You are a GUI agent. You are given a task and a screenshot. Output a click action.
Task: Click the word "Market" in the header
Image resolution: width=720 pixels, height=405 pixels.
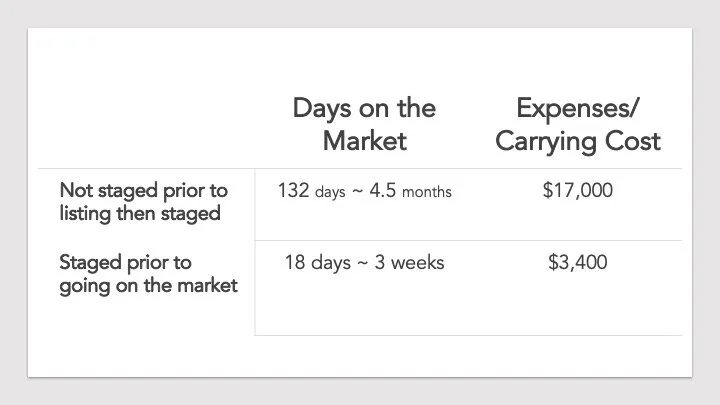pyautogui.click(x=365, y=141)
